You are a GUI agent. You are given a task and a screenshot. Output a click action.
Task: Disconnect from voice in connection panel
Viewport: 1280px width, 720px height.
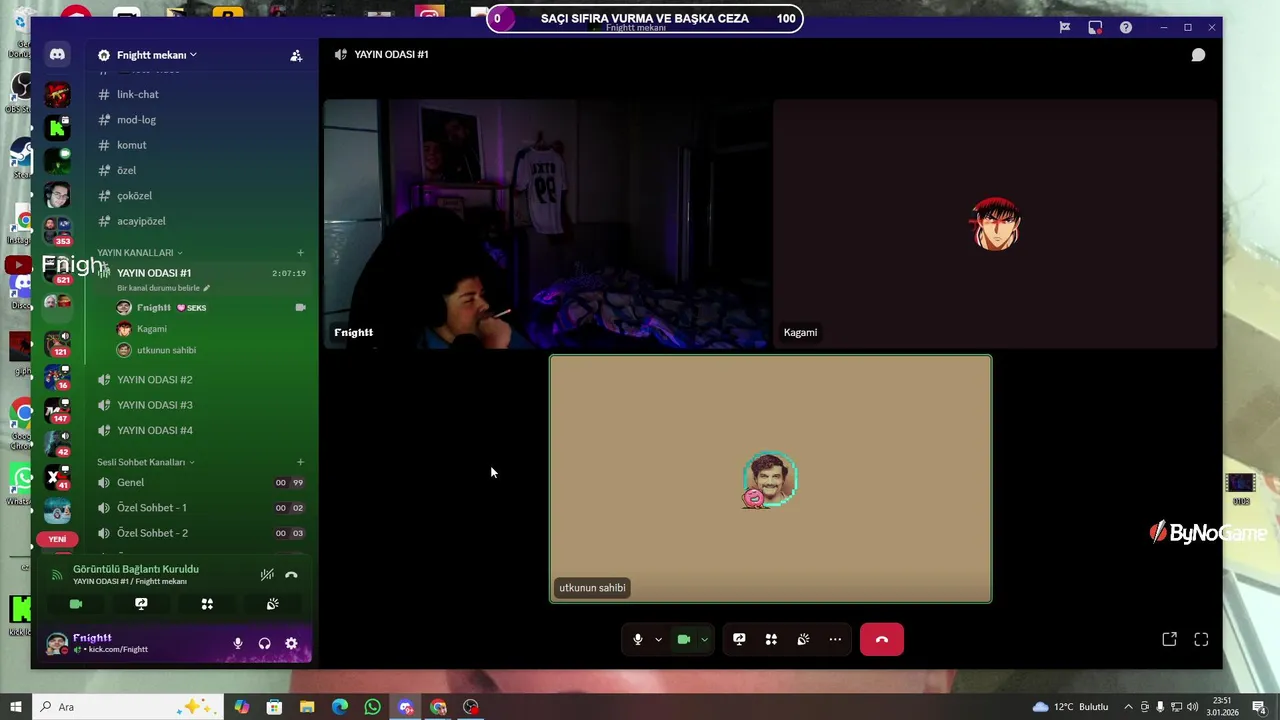point(291,575)
